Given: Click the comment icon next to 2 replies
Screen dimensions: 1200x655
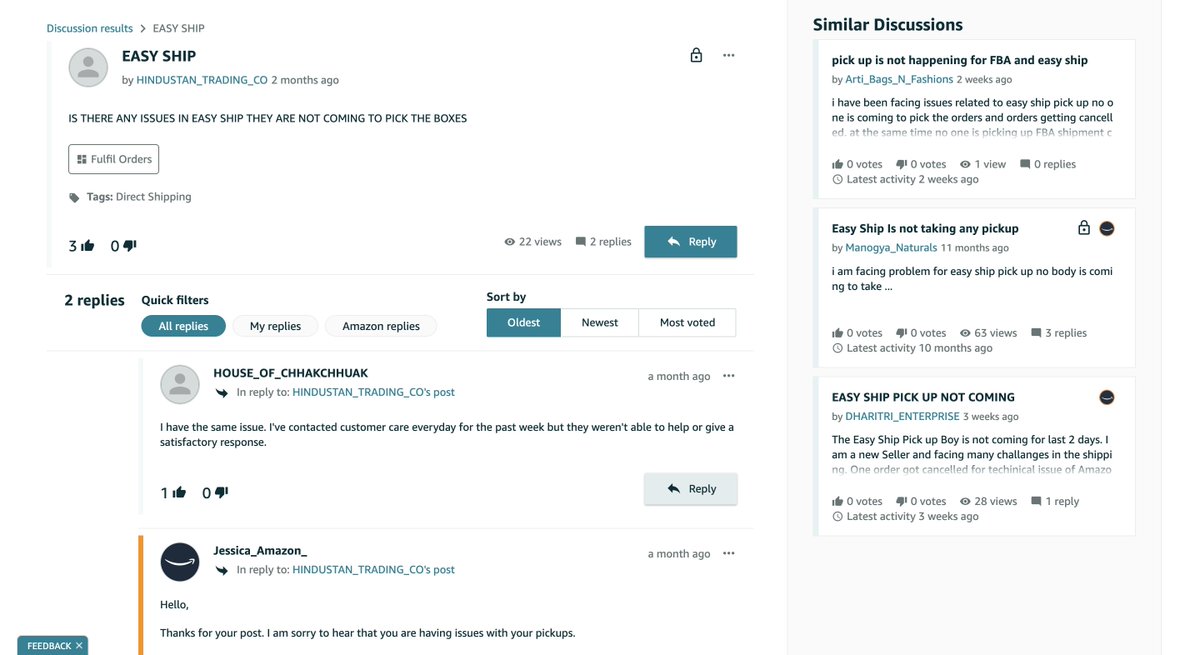Looking at the screenshot, I should point(581,242).
